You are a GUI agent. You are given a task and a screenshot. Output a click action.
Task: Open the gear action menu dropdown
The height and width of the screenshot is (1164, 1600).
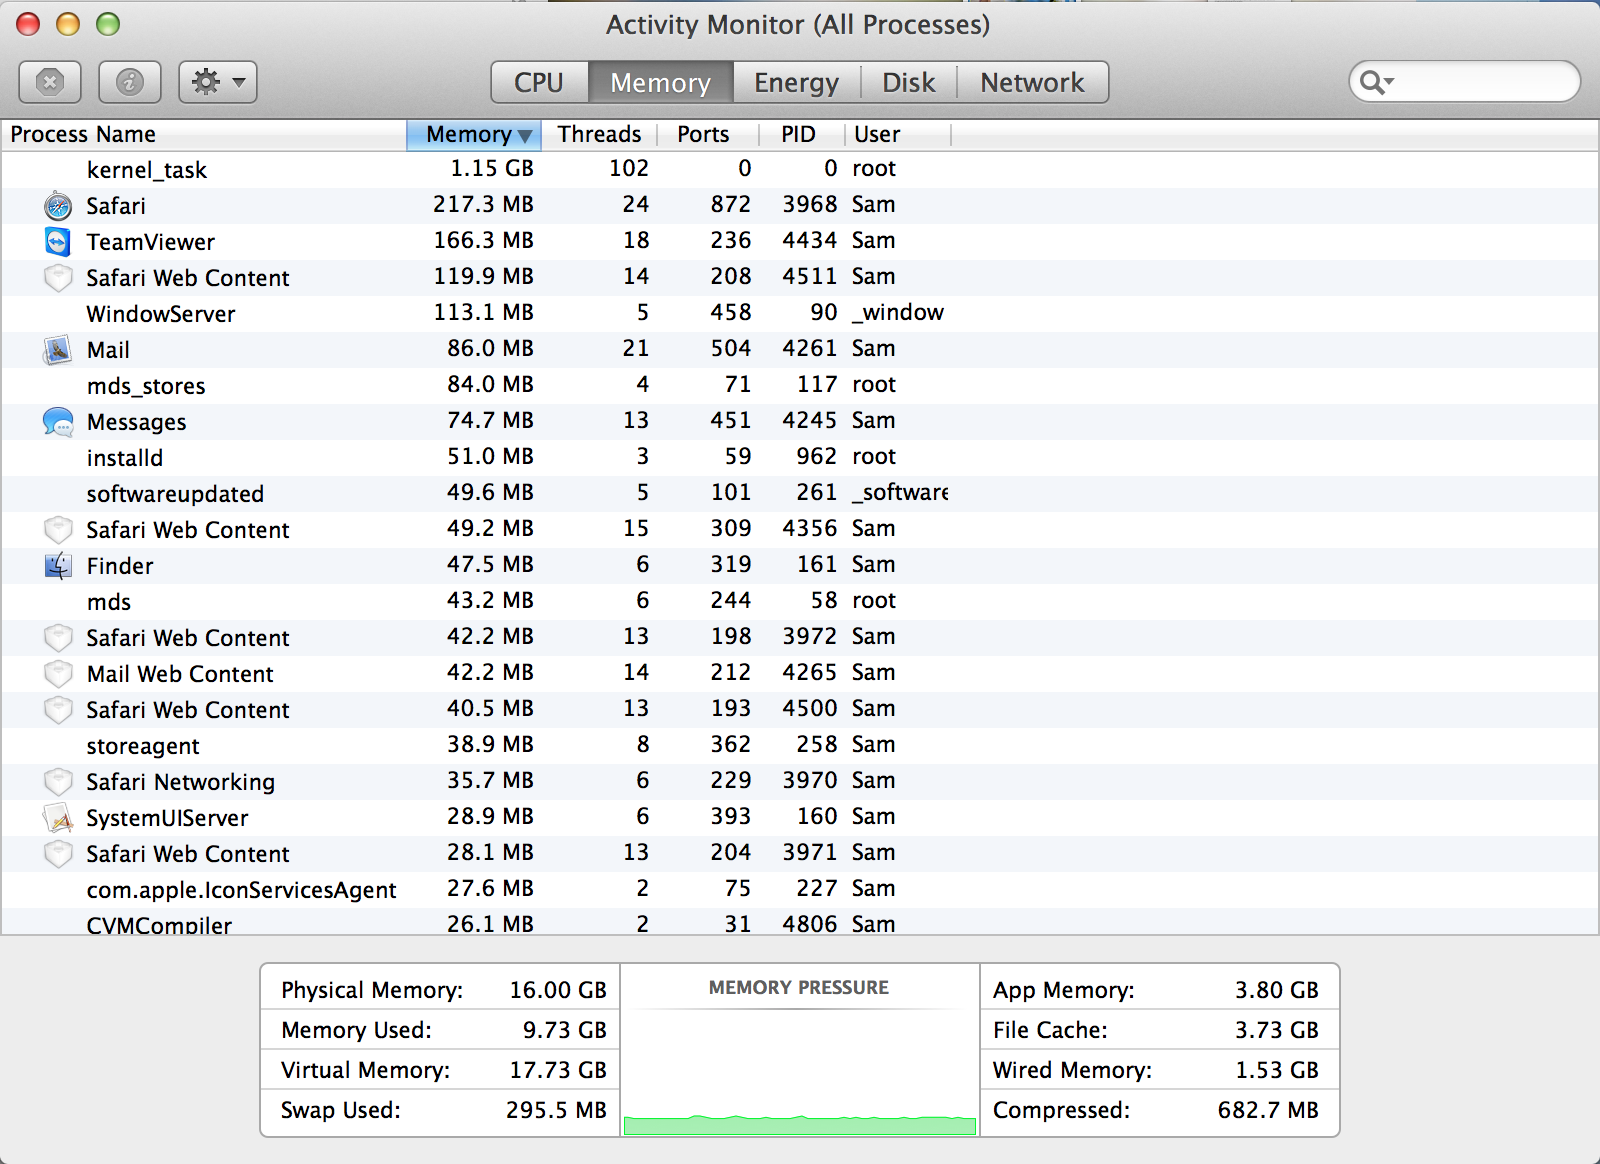[x=218, y=82]
